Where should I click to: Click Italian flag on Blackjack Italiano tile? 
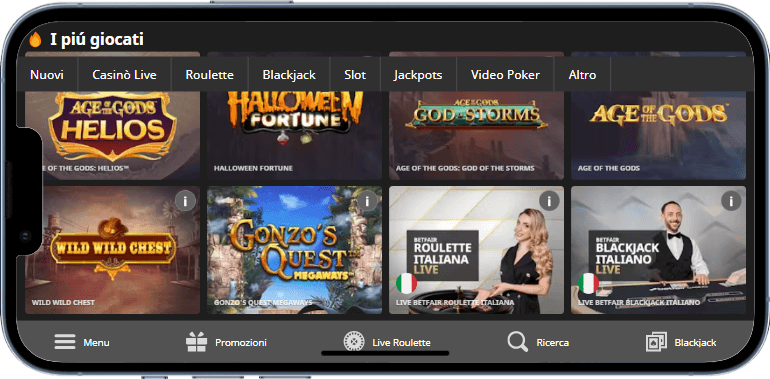[x=588, y=283]
